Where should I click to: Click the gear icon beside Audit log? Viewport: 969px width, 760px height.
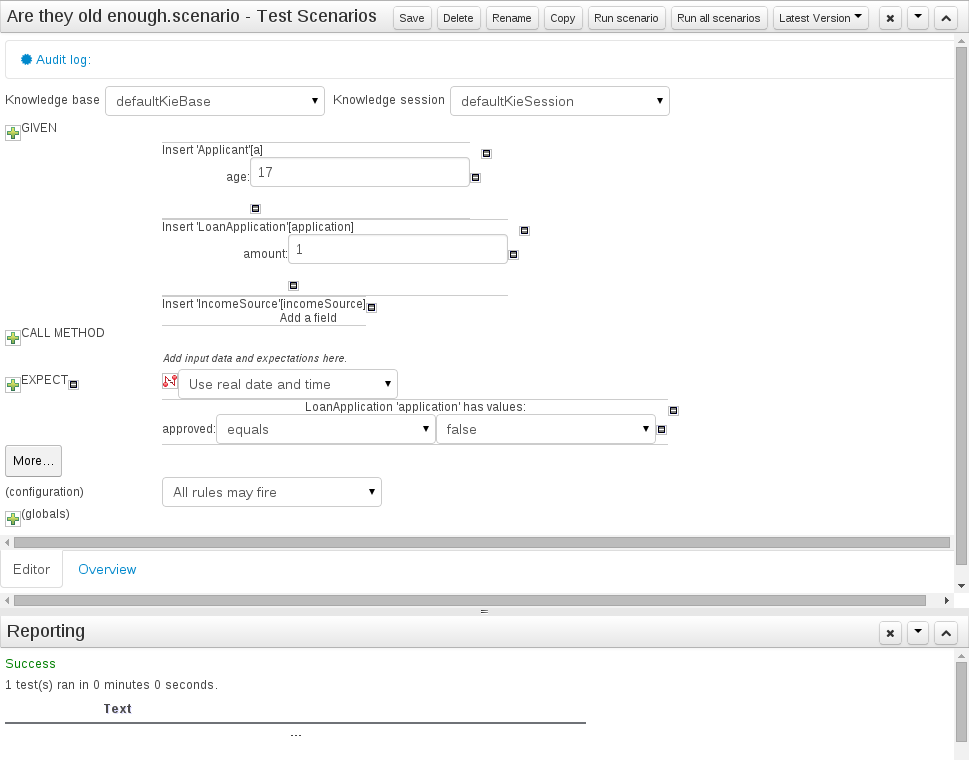(27, 60)
